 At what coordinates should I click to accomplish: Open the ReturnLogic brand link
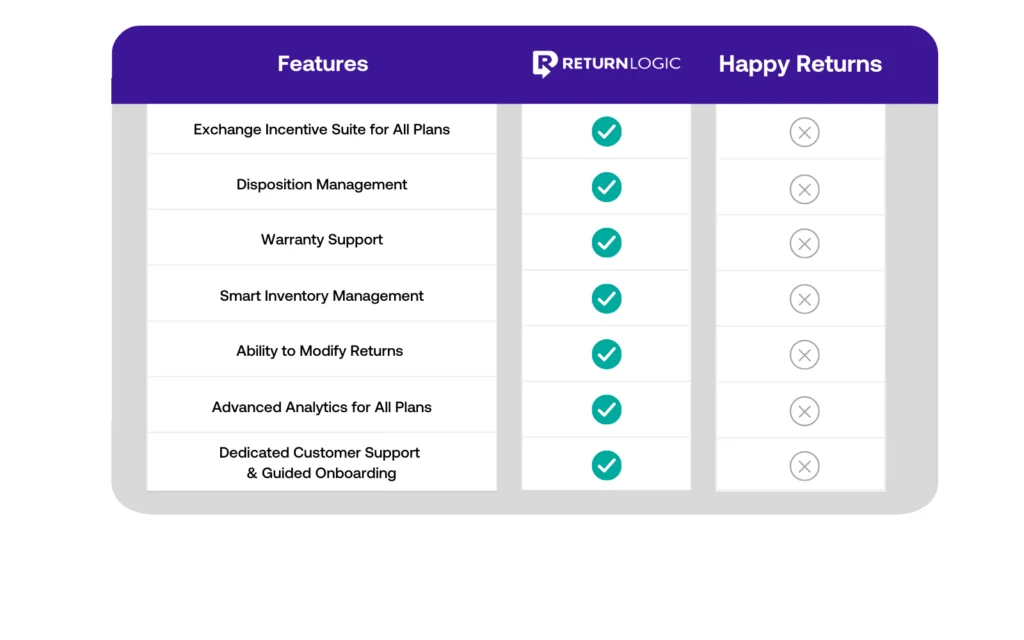[x=606, y=63]
